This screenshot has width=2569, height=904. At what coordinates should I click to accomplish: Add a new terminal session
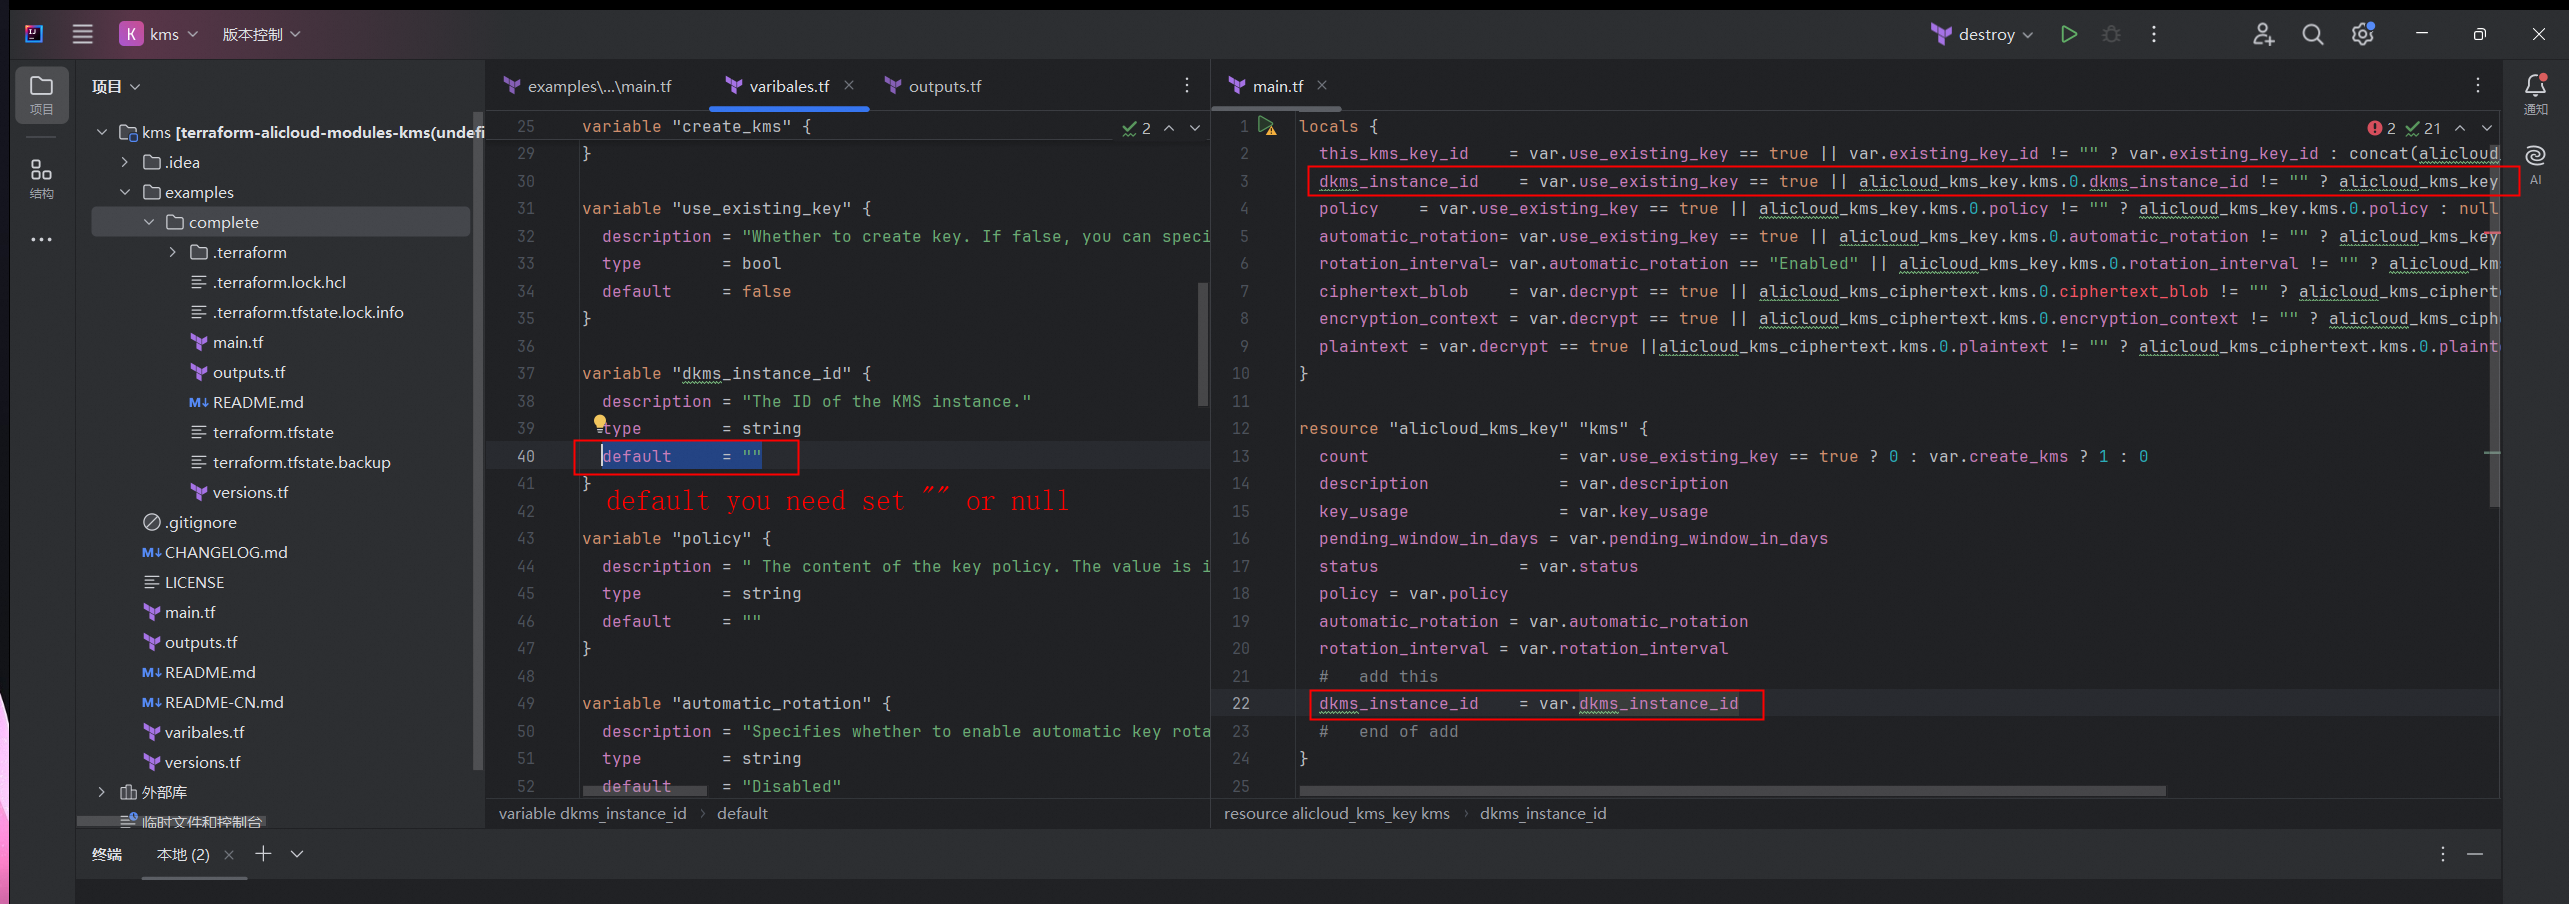point(263,853)
